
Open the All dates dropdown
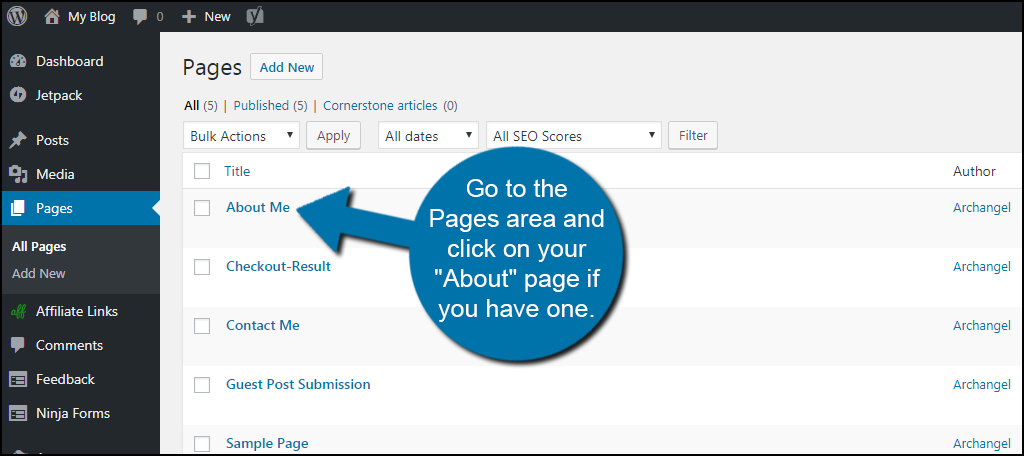tap(428, 136)
